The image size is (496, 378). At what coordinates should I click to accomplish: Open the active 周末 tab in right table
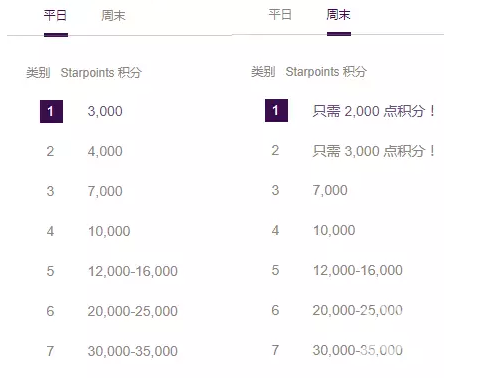click(x=338, y=15)
